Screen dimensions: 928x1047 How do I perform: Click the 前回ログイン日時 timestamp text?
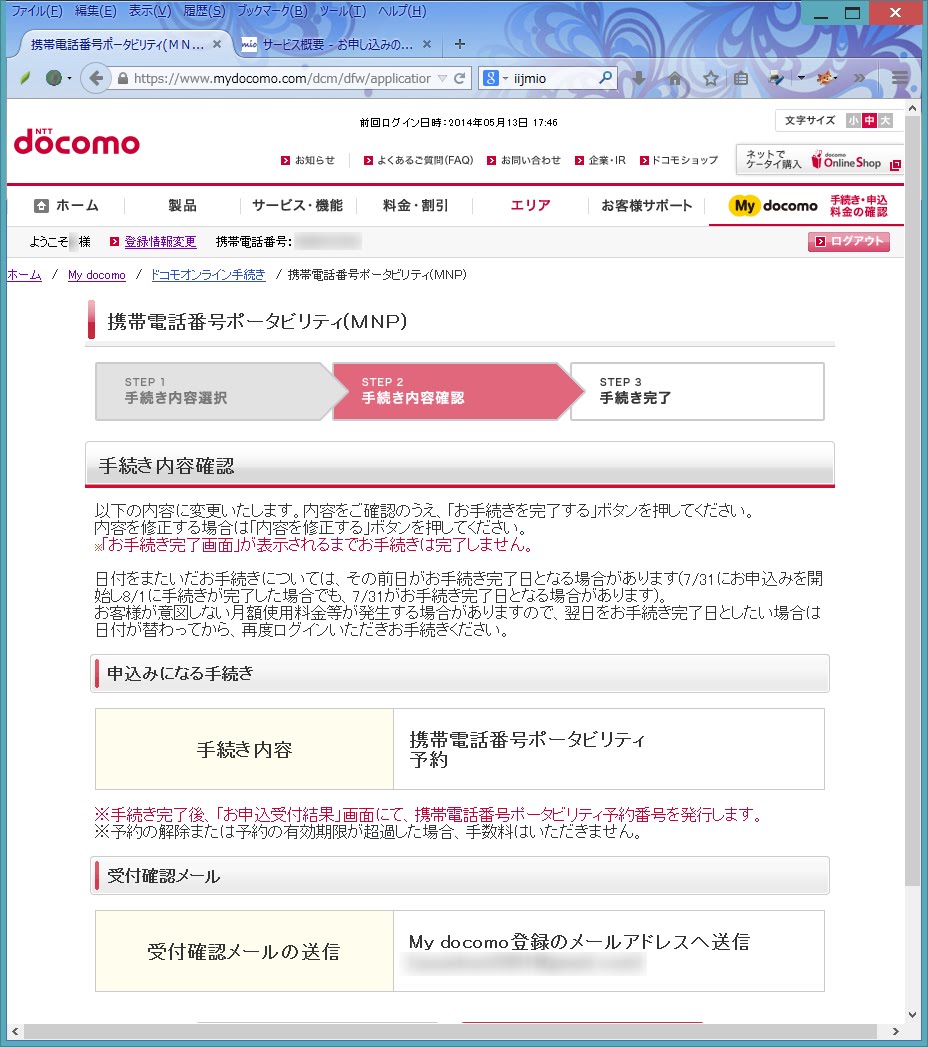pos(458,122)
